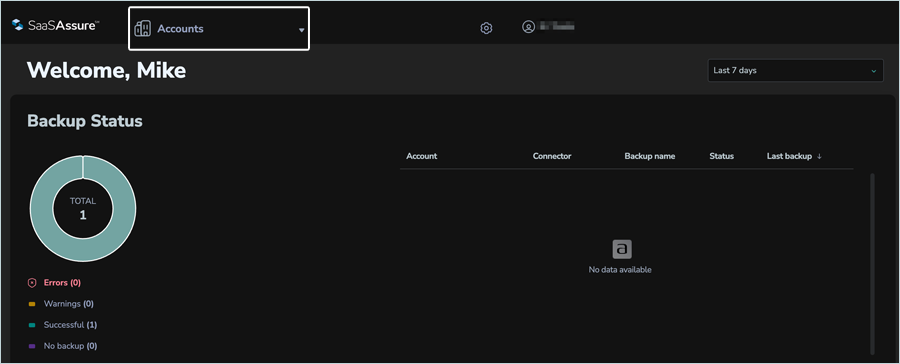Click the Warnings yellow color swatch
This screenshot has width=900, height=364.
(32, 304)
